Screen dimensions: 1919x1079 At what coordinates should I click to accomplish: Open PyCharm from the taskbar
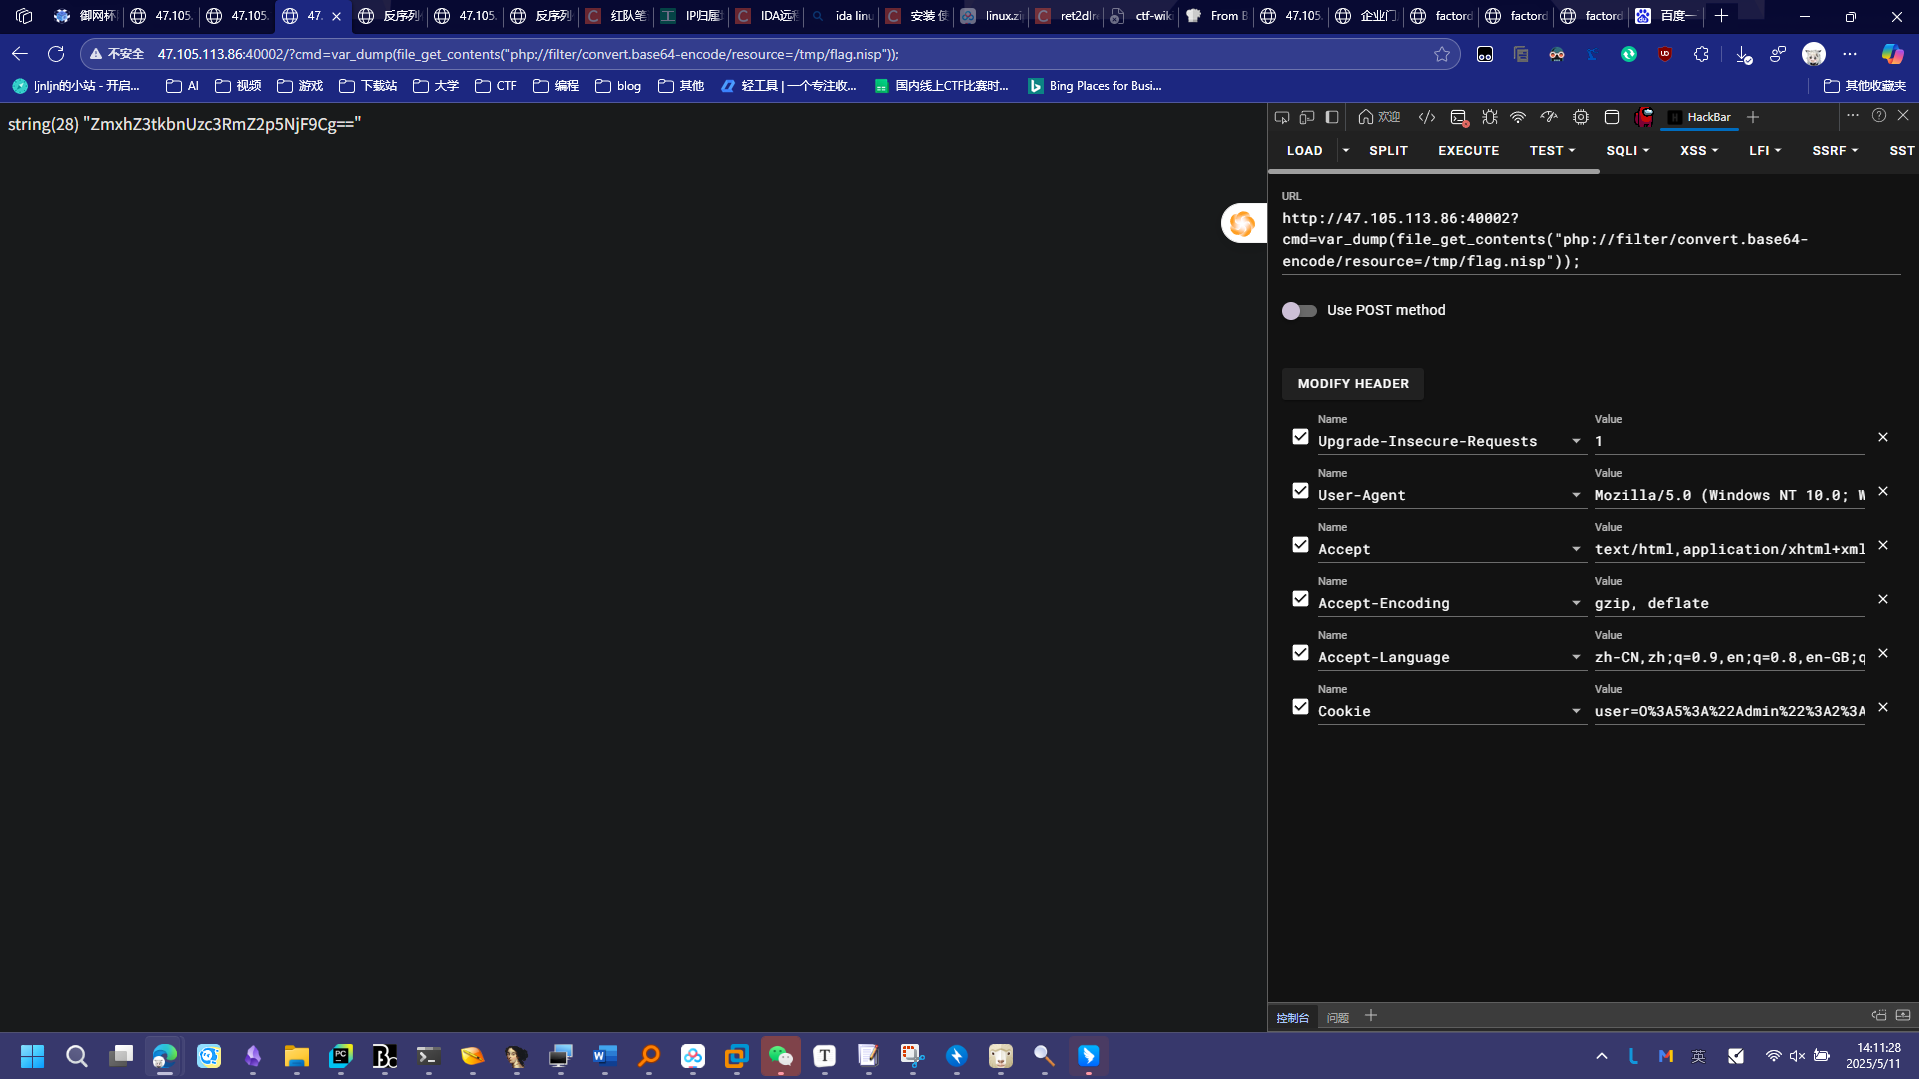341,1056
